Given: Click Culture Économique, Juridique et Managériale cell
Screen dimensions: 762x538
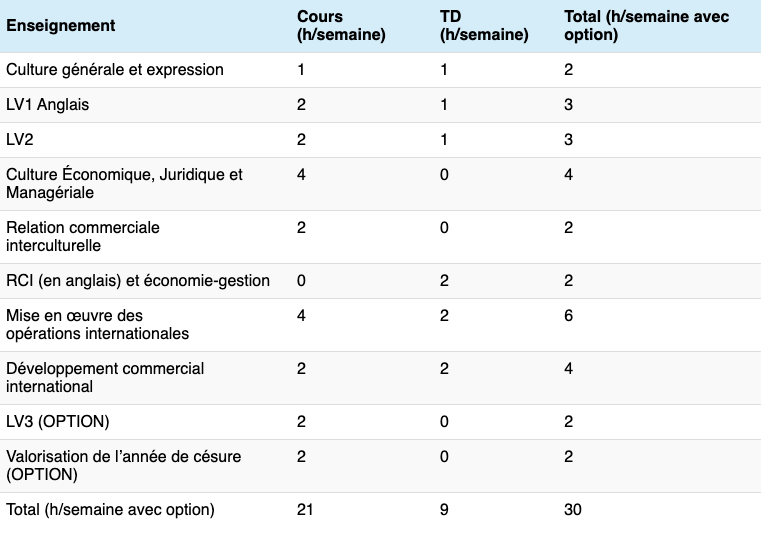Looking at the screenshot, I should point(124,183).
